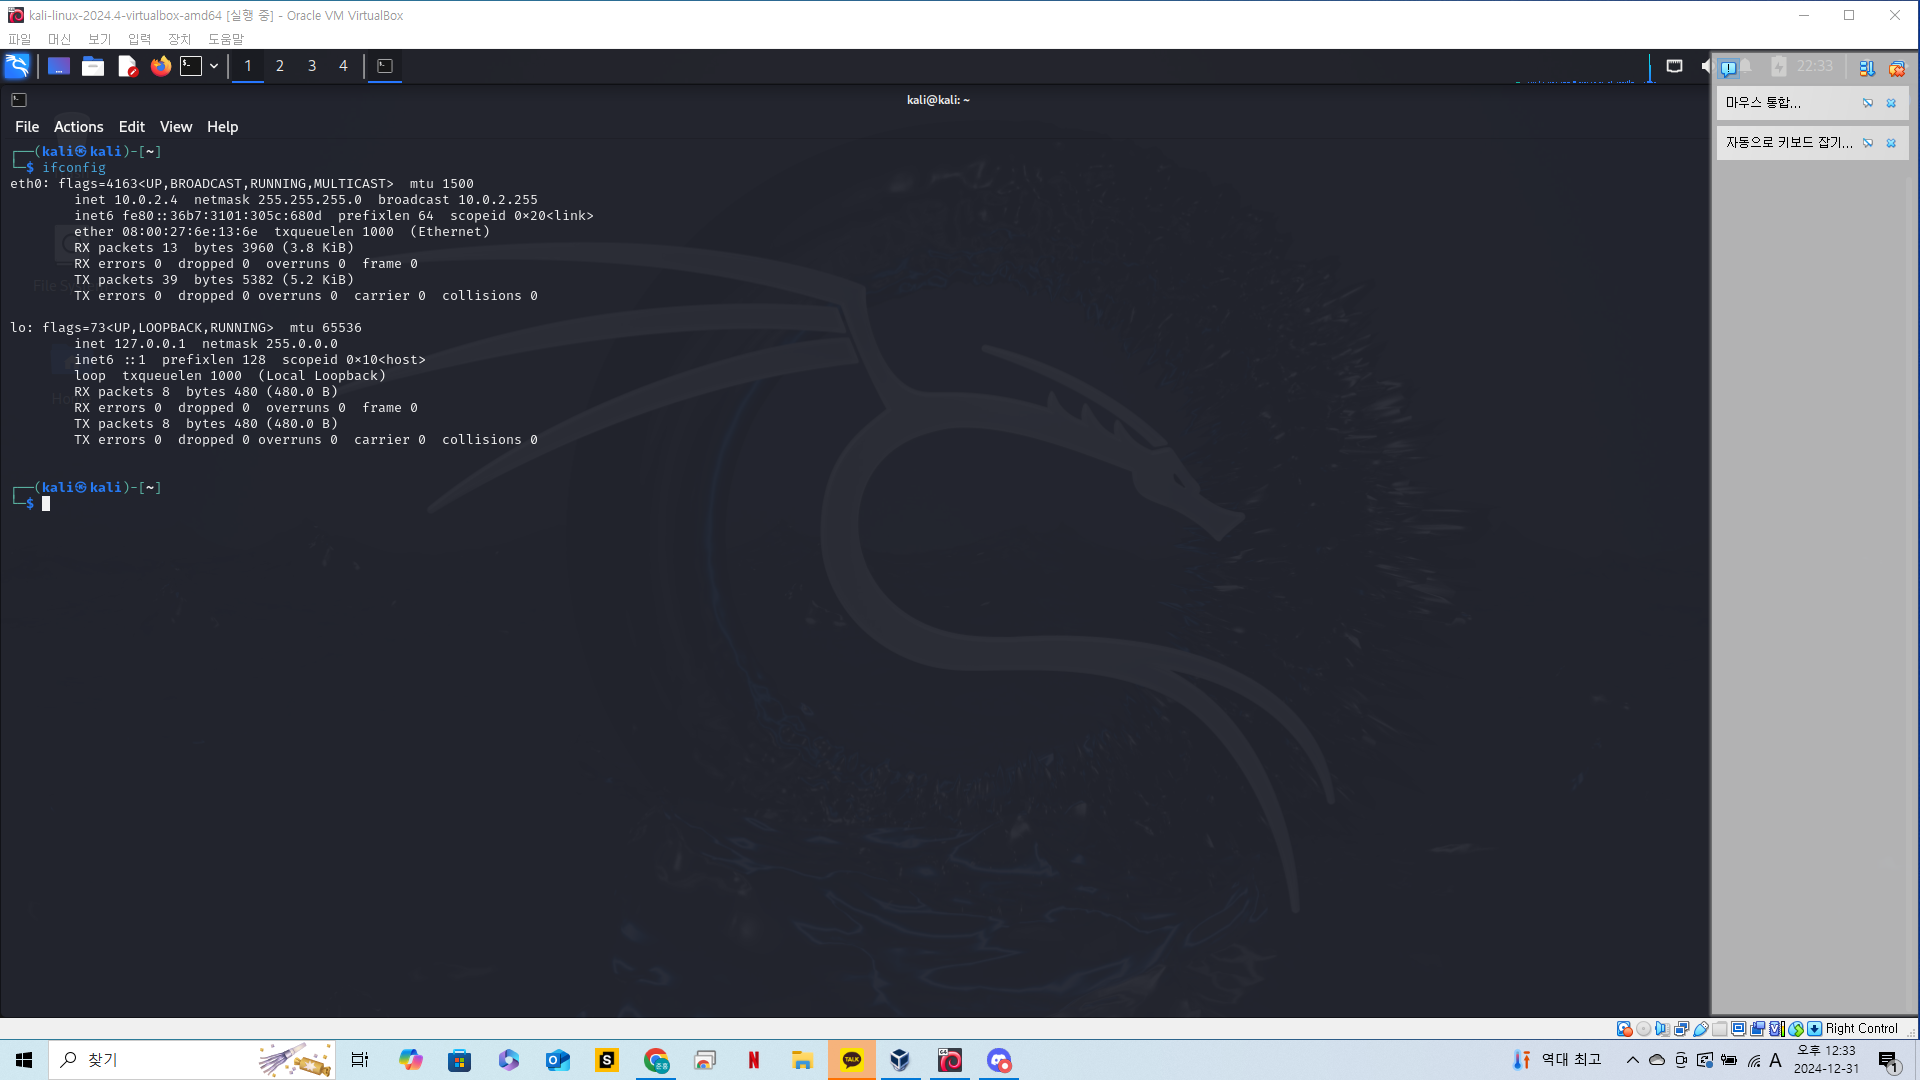Delete all VirtualBox notifications
The image size is (1920, 1080).
(1897, 68)
